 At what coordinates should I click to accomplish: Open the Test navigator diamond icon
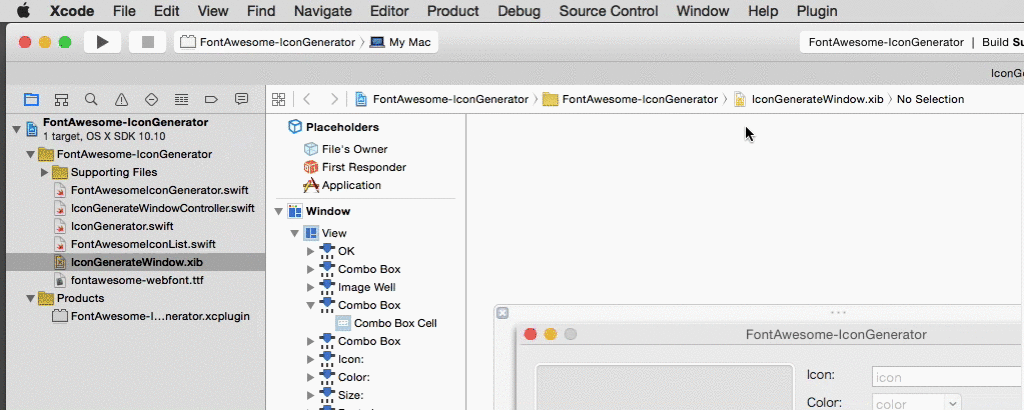pos(152,99)
